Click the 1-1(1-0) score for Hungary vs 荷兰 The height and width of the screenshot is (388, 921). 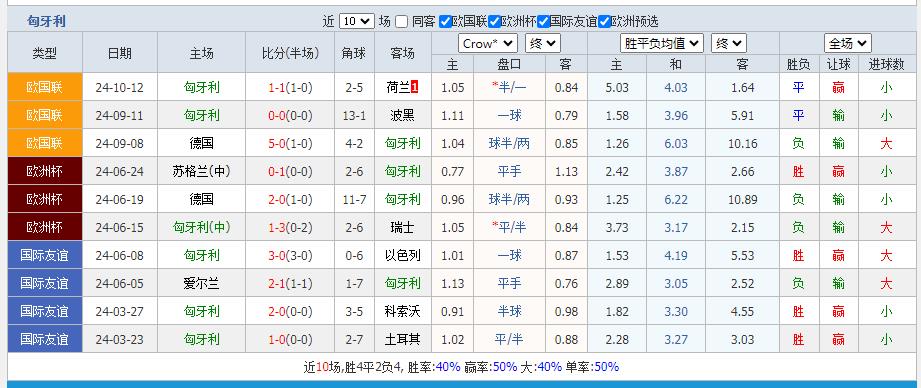290,88
